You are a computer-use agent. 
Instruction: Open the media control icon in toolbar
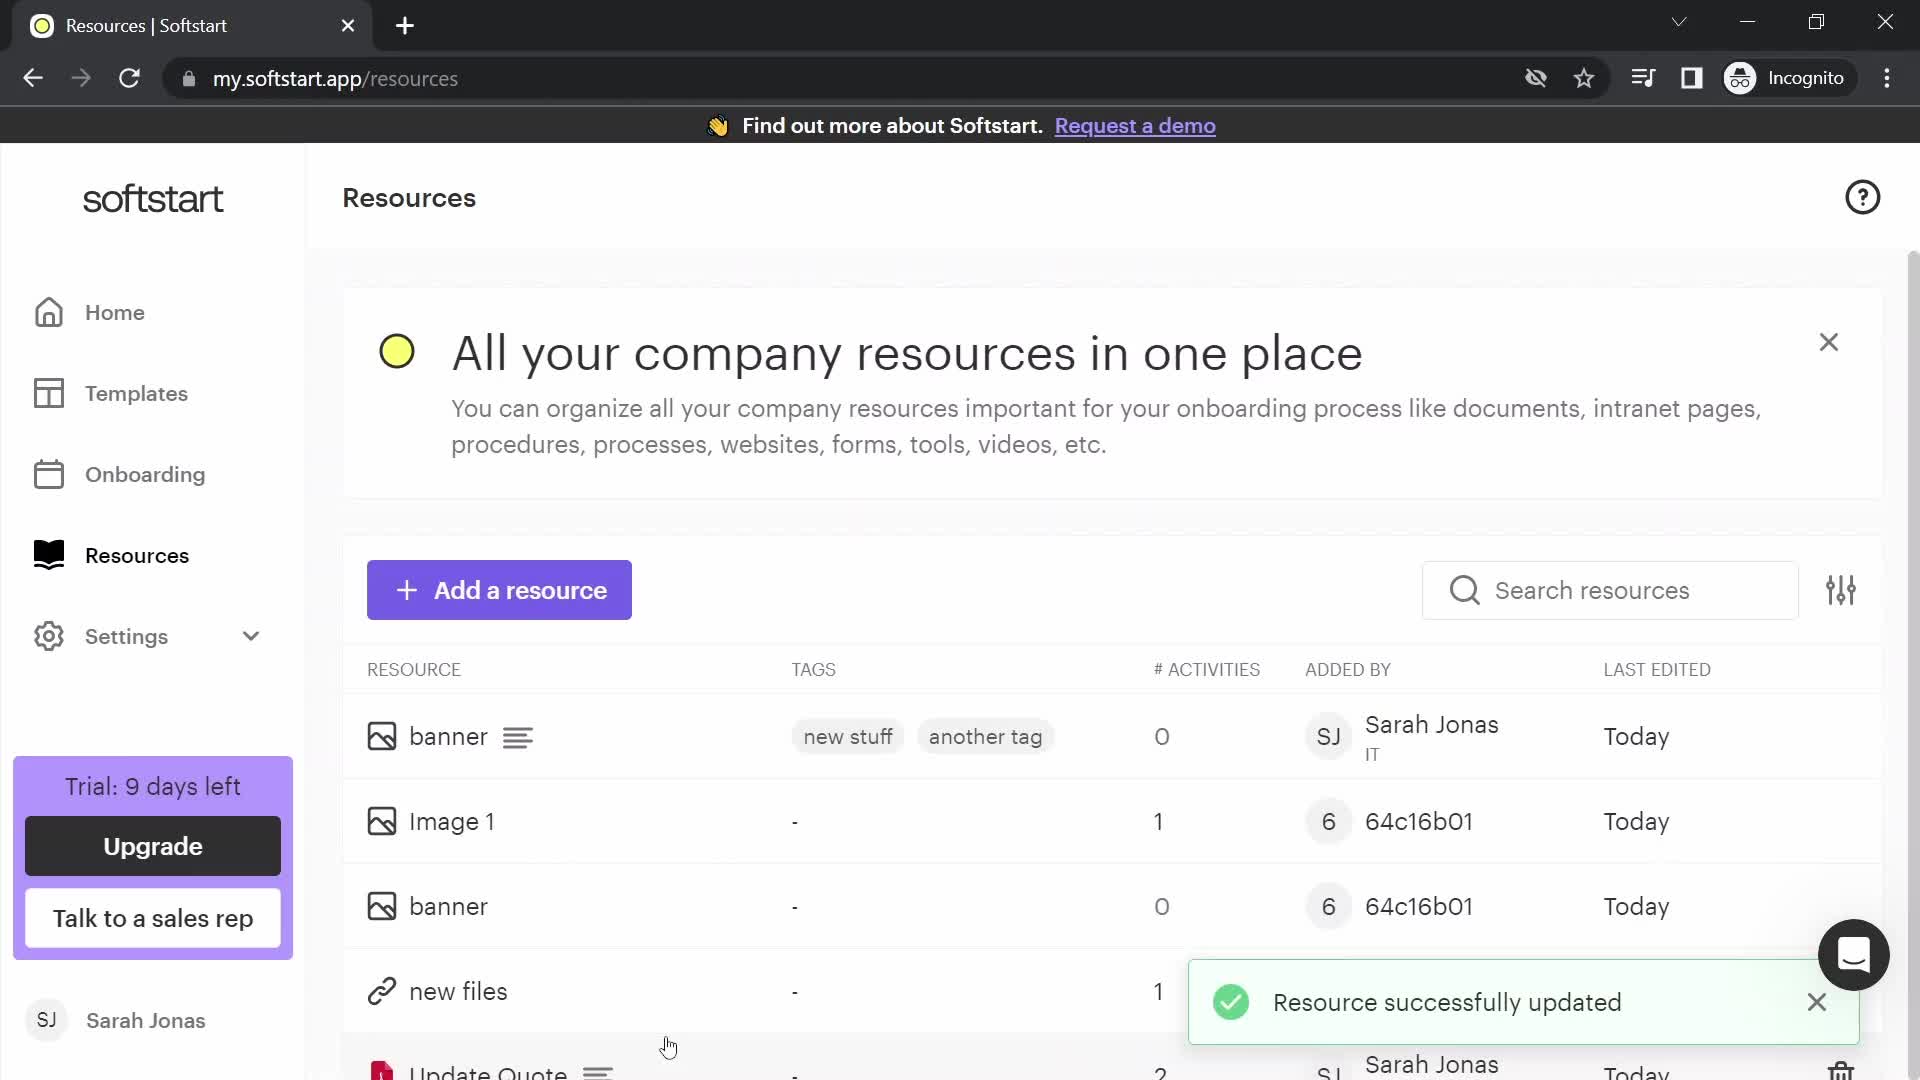coord(1642,78)
